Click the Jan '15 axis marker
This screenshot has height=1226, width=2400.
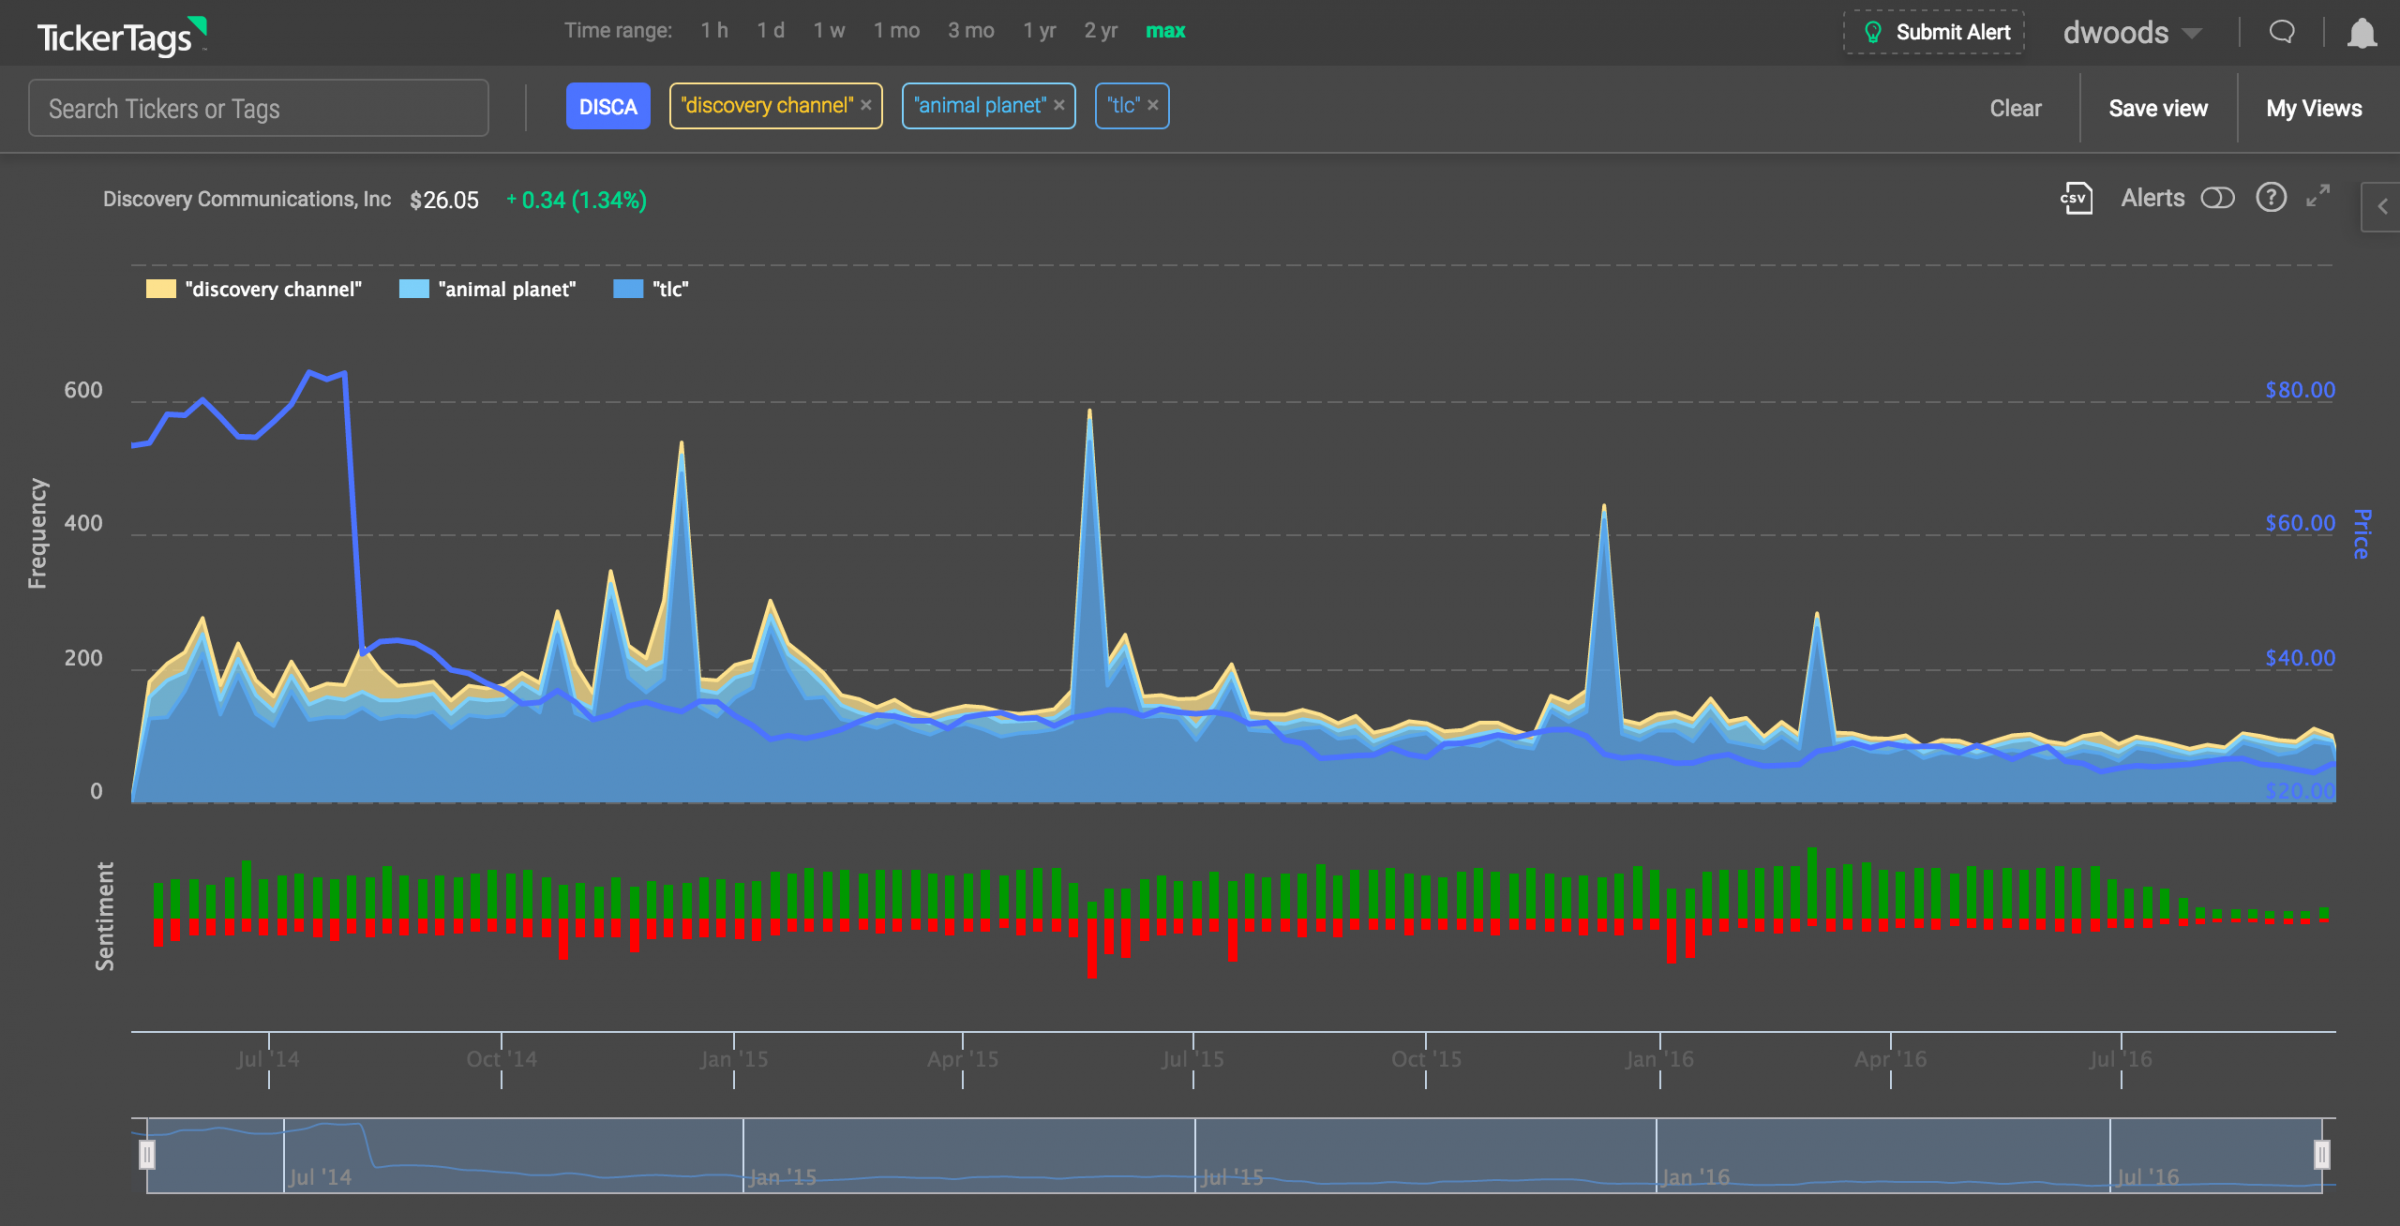pyautogui.click(x=734, y=1059)
